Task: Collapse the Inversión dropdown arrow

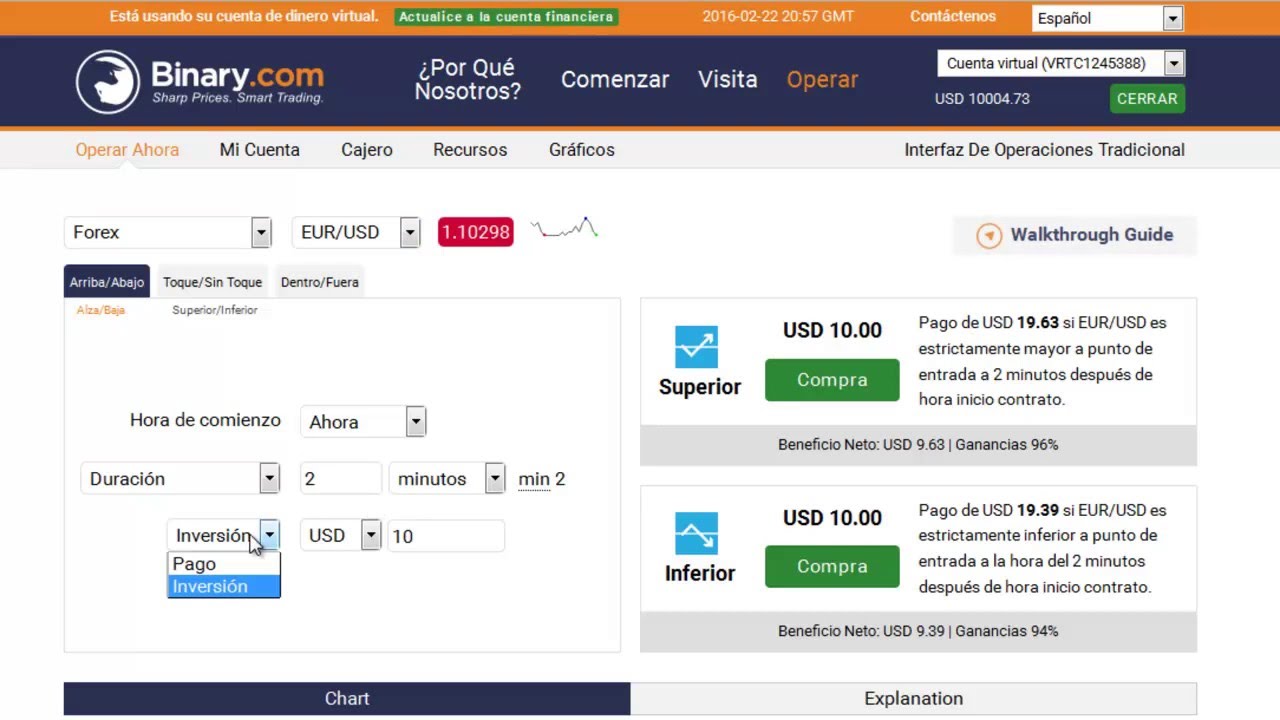Action: (269, 535)
